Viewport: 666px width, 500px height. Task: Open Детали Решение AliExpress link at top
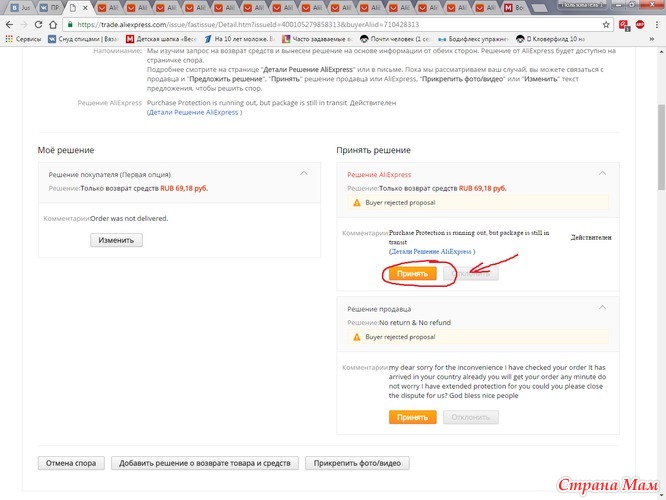[x=195, y=112]
